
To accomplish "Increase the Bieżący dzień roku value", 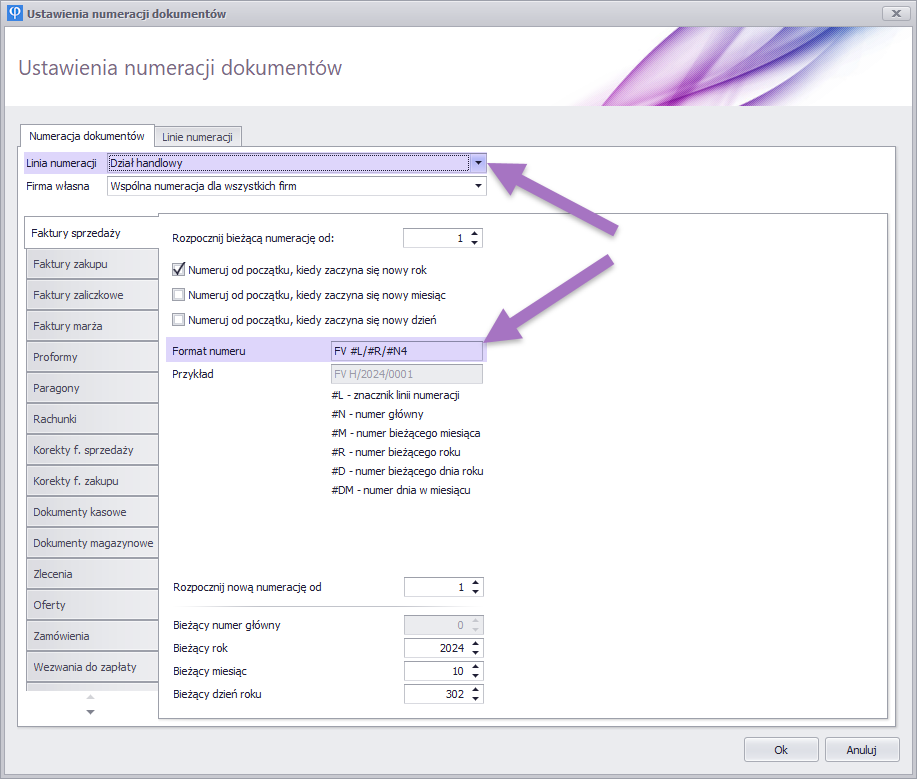I will (x=475, y=689).
